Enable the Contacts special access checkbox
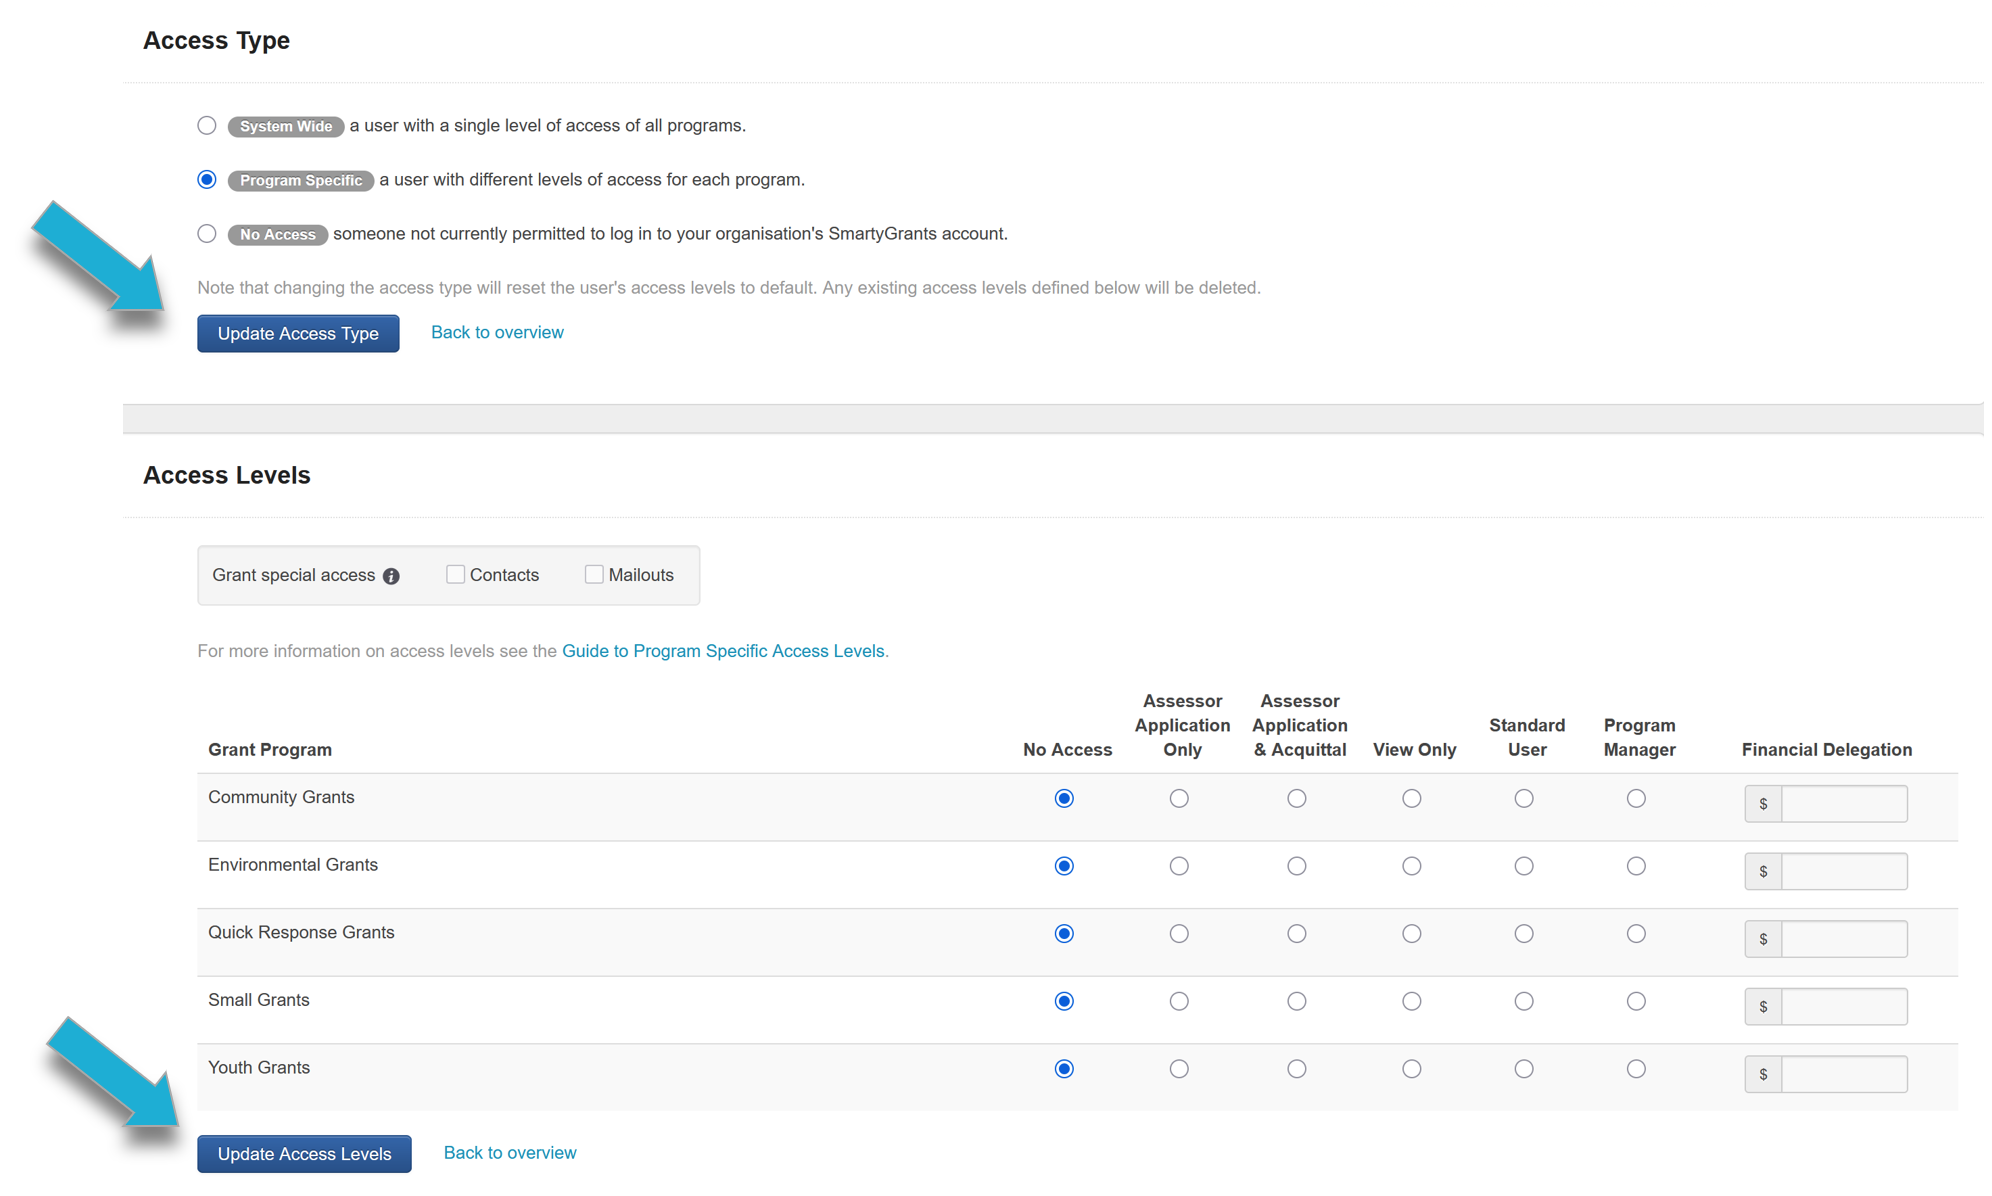The height and width of the screenshot is (1196, 1992). click(455, 574)
